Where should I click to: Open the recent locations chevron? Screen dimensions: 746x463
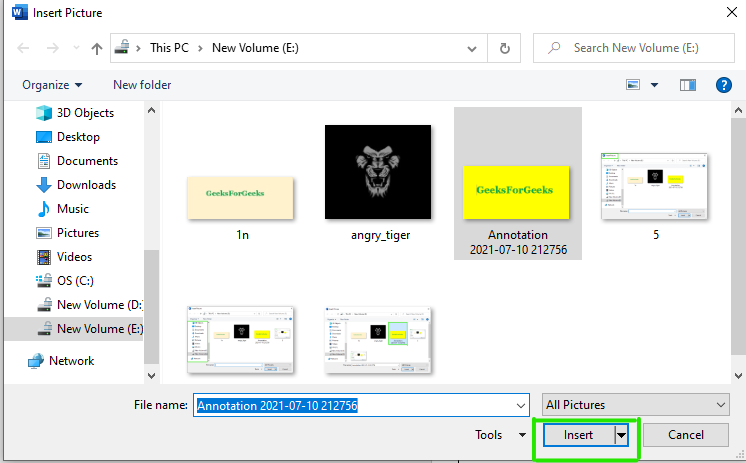click(x=76, y=48)
